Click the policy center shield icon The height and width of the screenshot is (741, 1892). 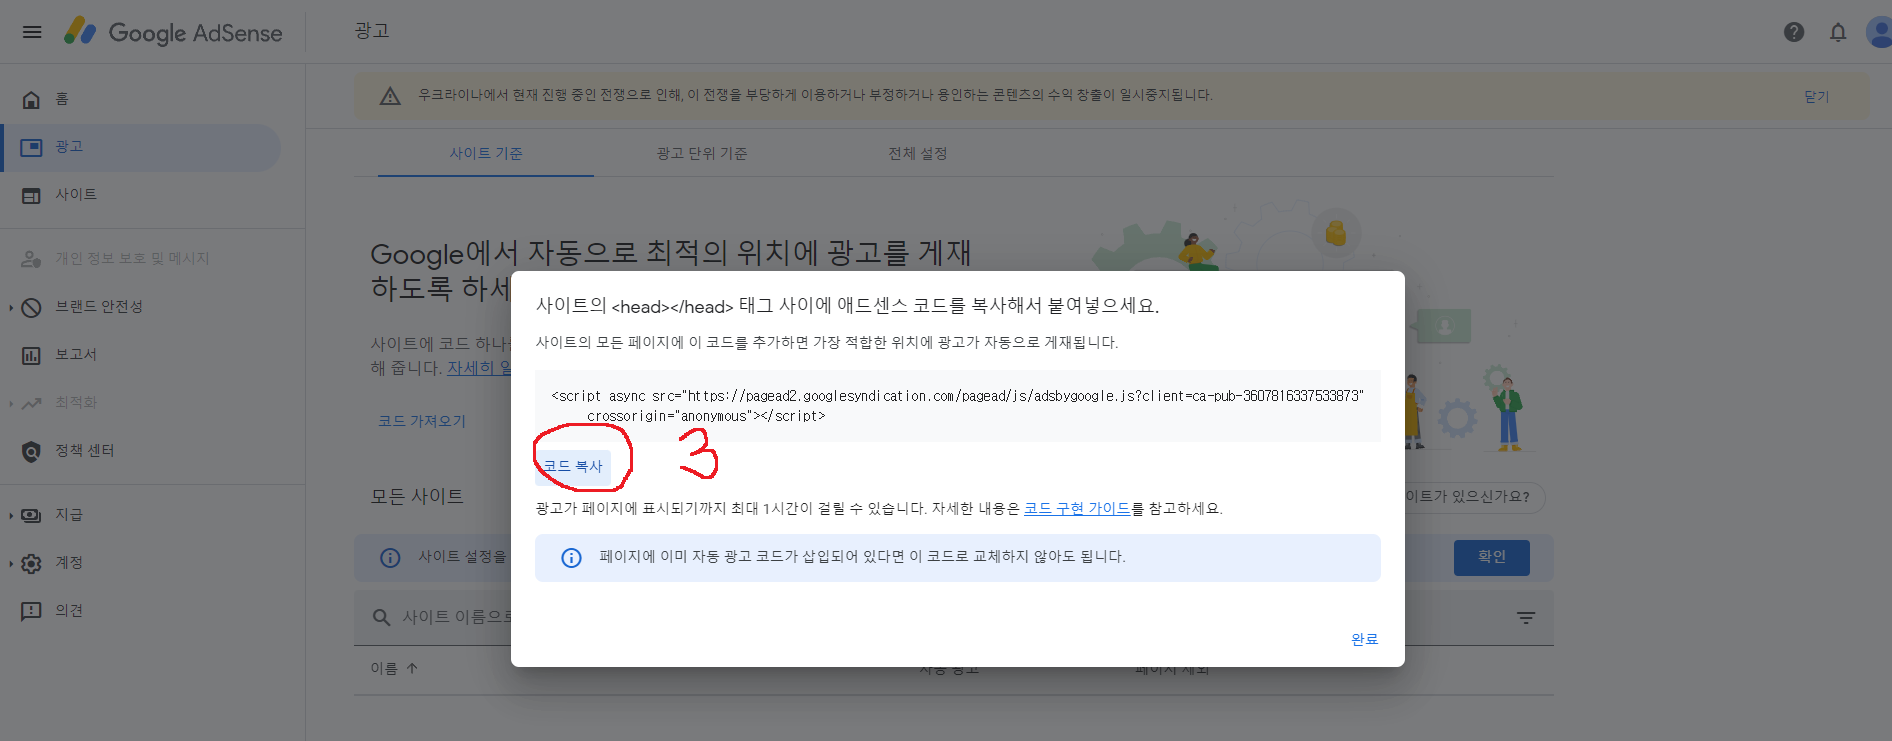[x=31, y=451]
